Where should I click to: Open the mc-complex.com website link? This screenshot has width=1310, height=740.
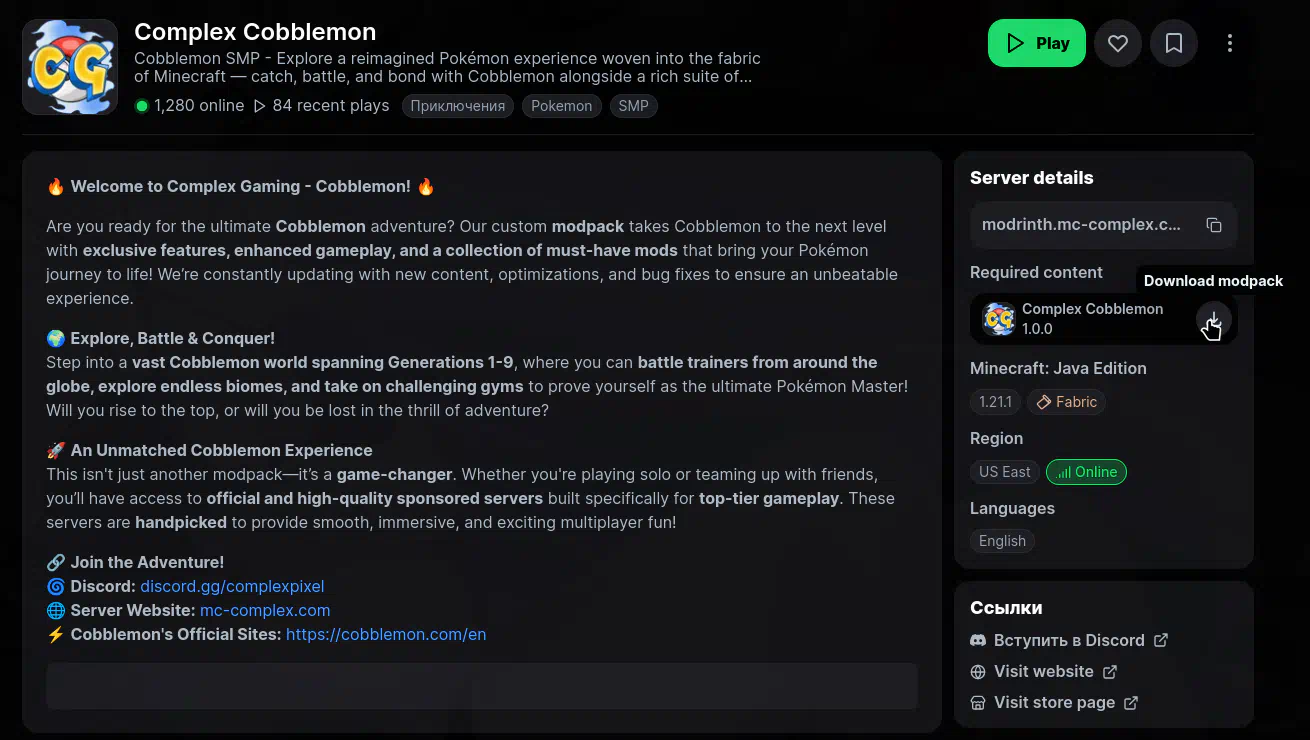[x=265, y=610]
